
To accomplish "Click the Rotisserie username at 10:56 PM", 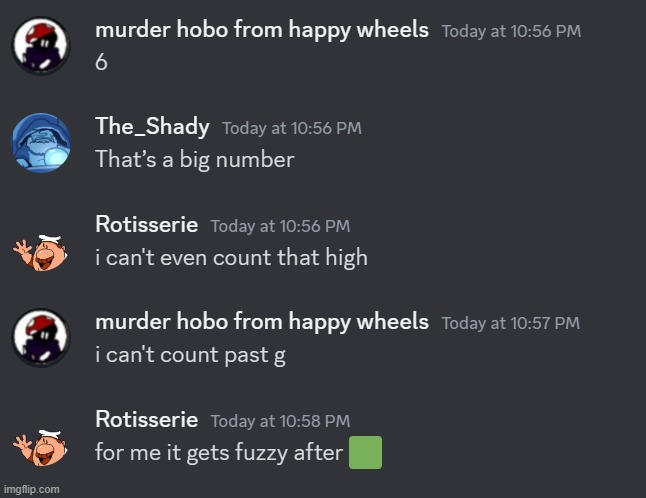I will coord(147,224).
